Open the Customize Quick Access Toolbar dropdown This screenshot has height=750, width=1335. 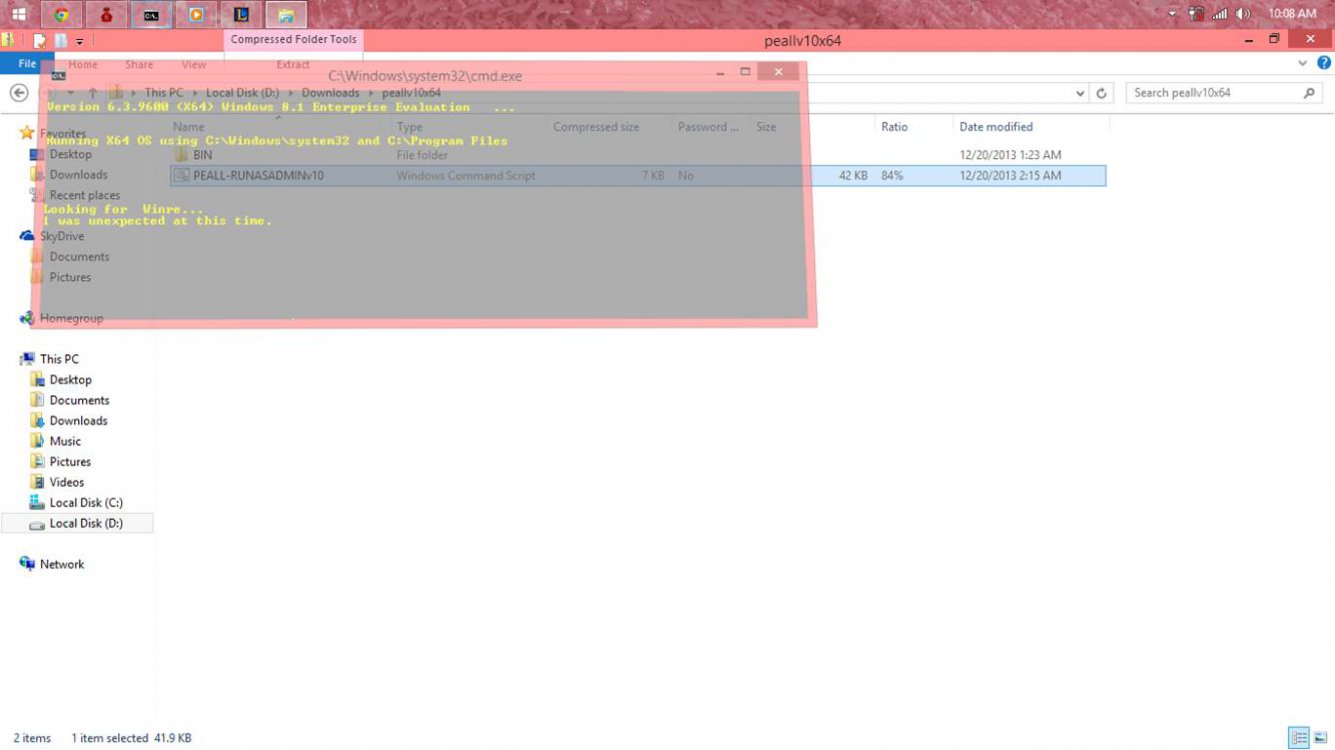(79, 41)
